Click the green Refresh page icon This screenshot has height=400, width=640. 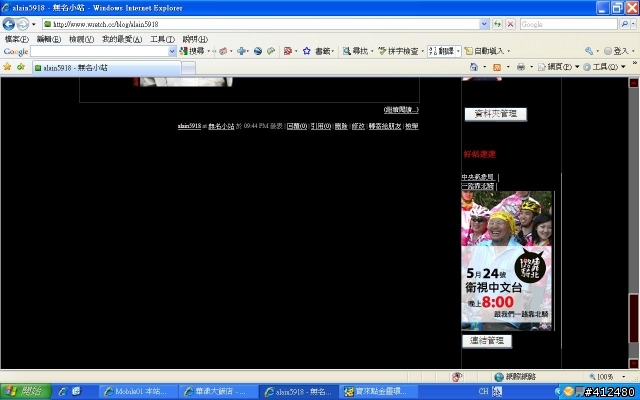pos(497,24)
